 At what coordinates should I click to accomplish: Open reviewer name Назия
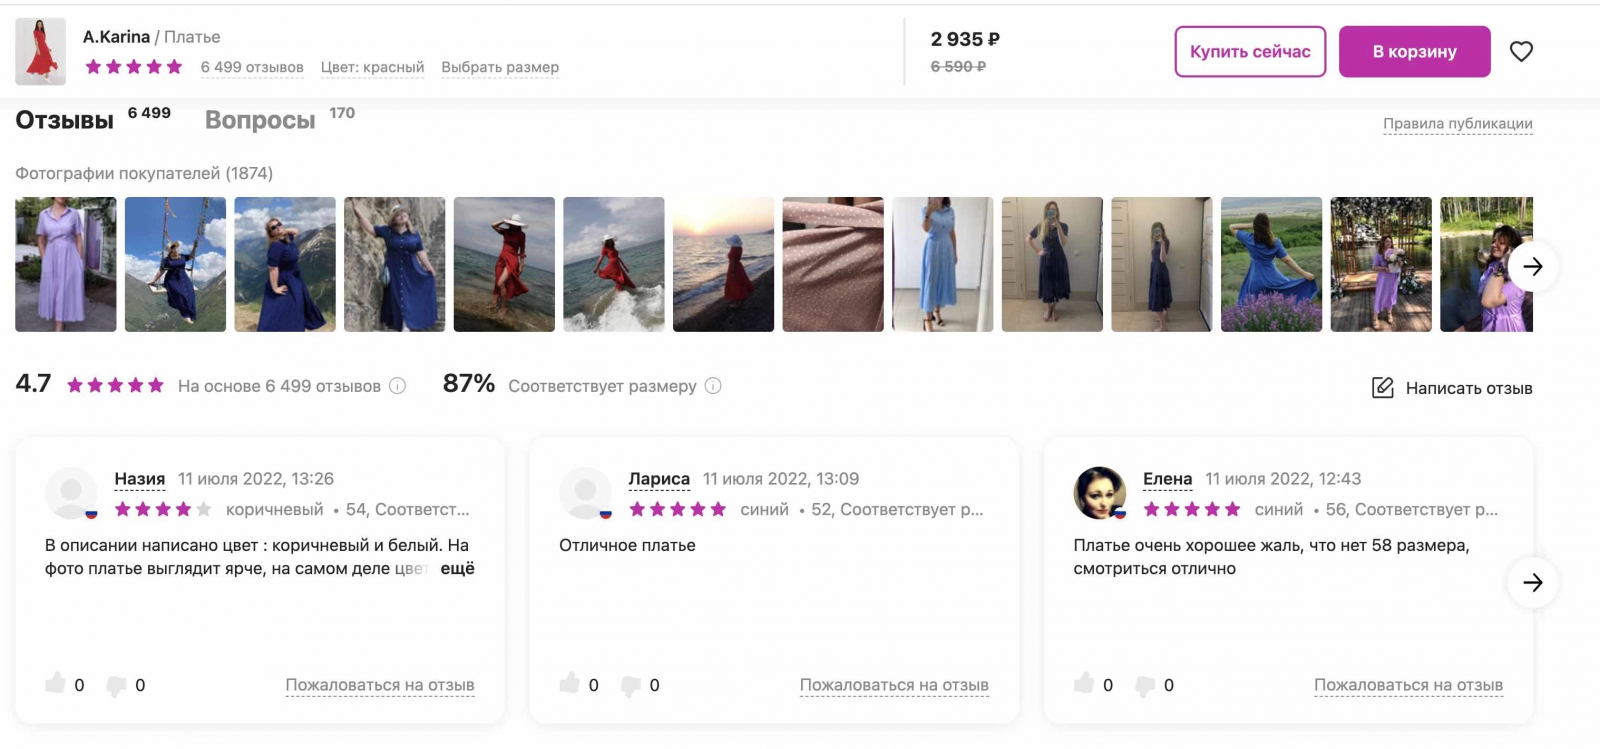pyautogui.click(x=140, y=479)
